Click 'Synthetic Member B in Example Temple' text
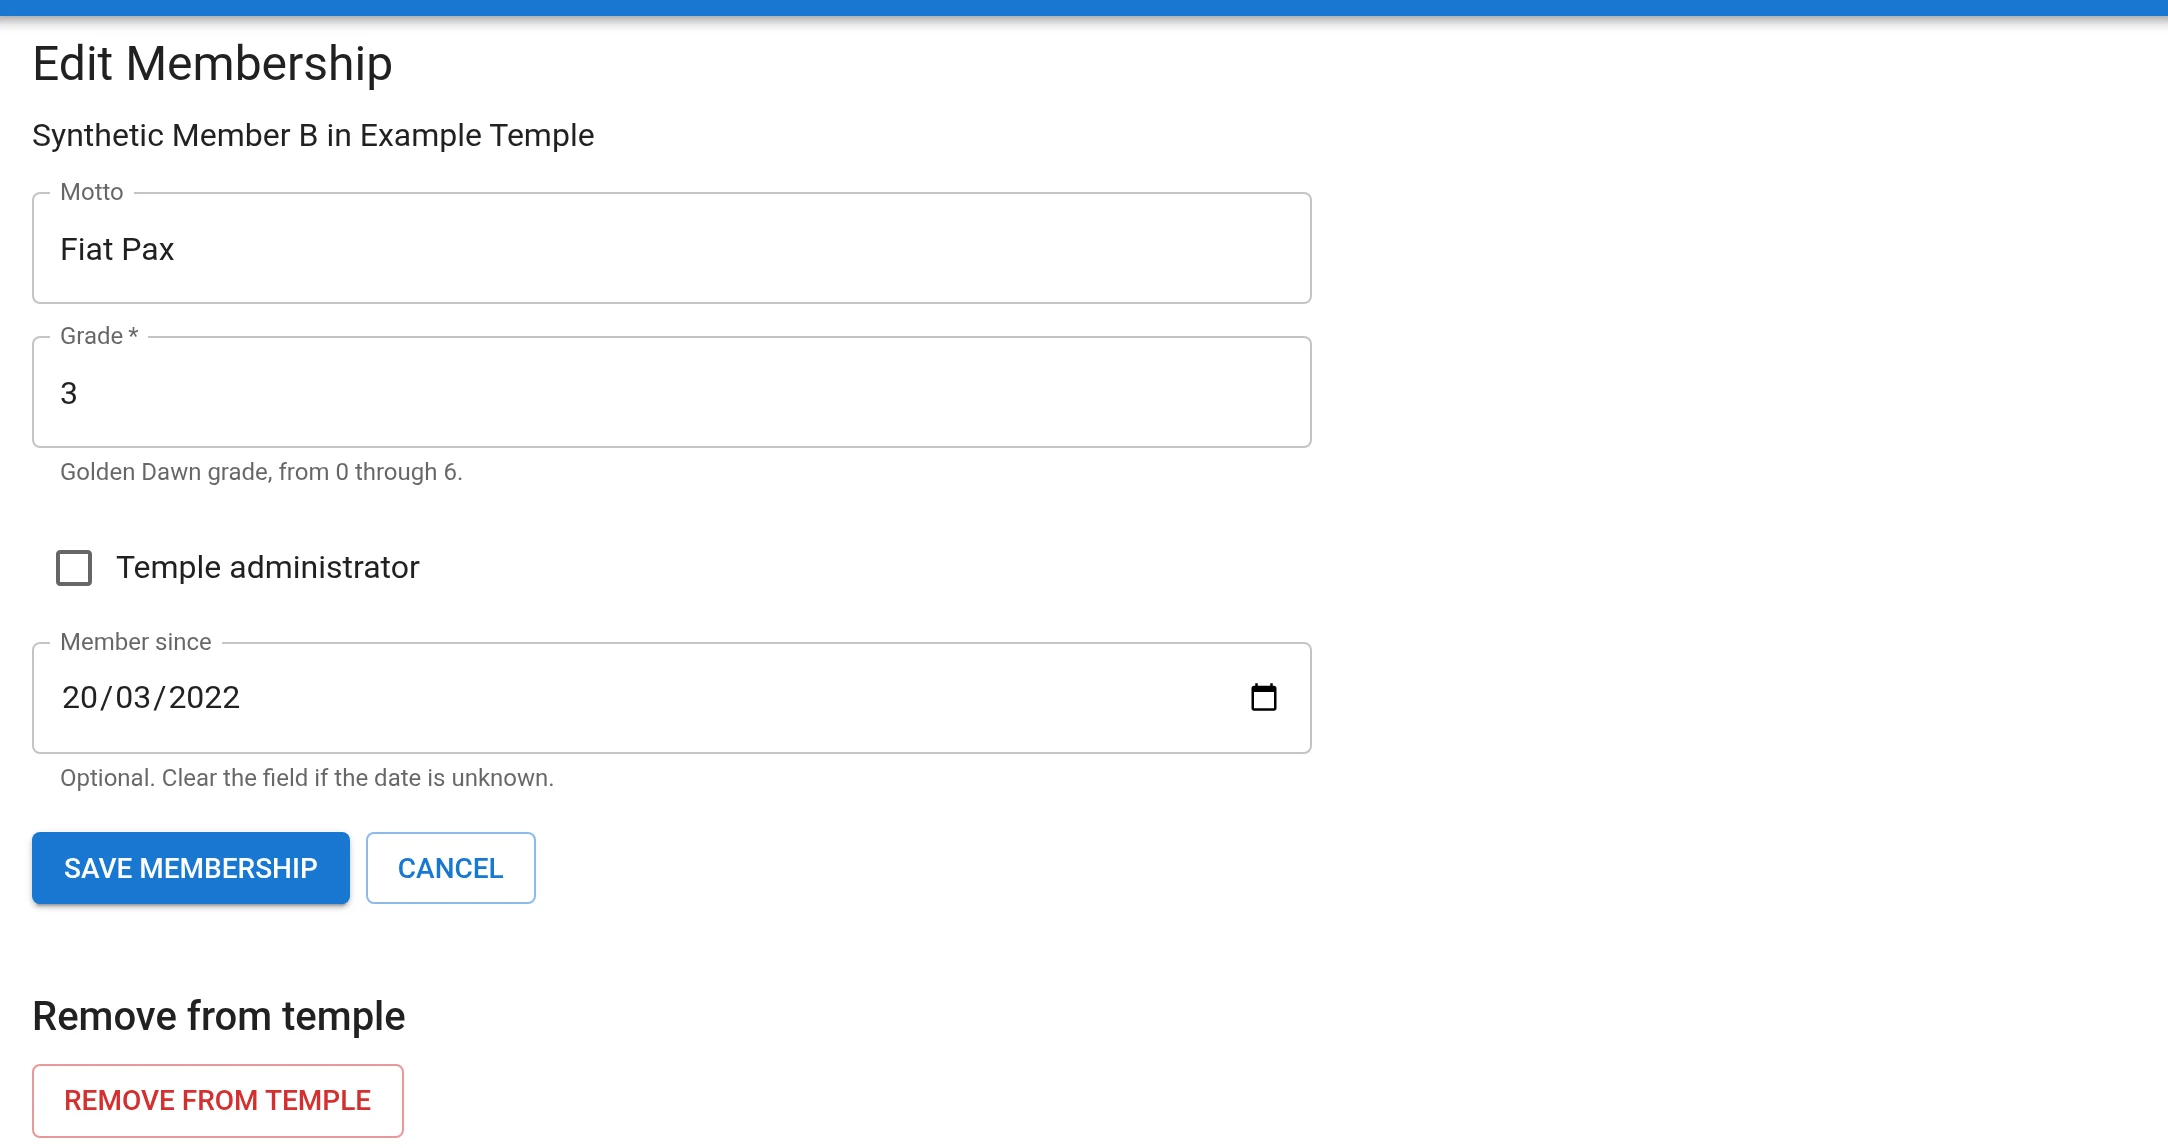2168x1148 pixels. coord(313,135)
